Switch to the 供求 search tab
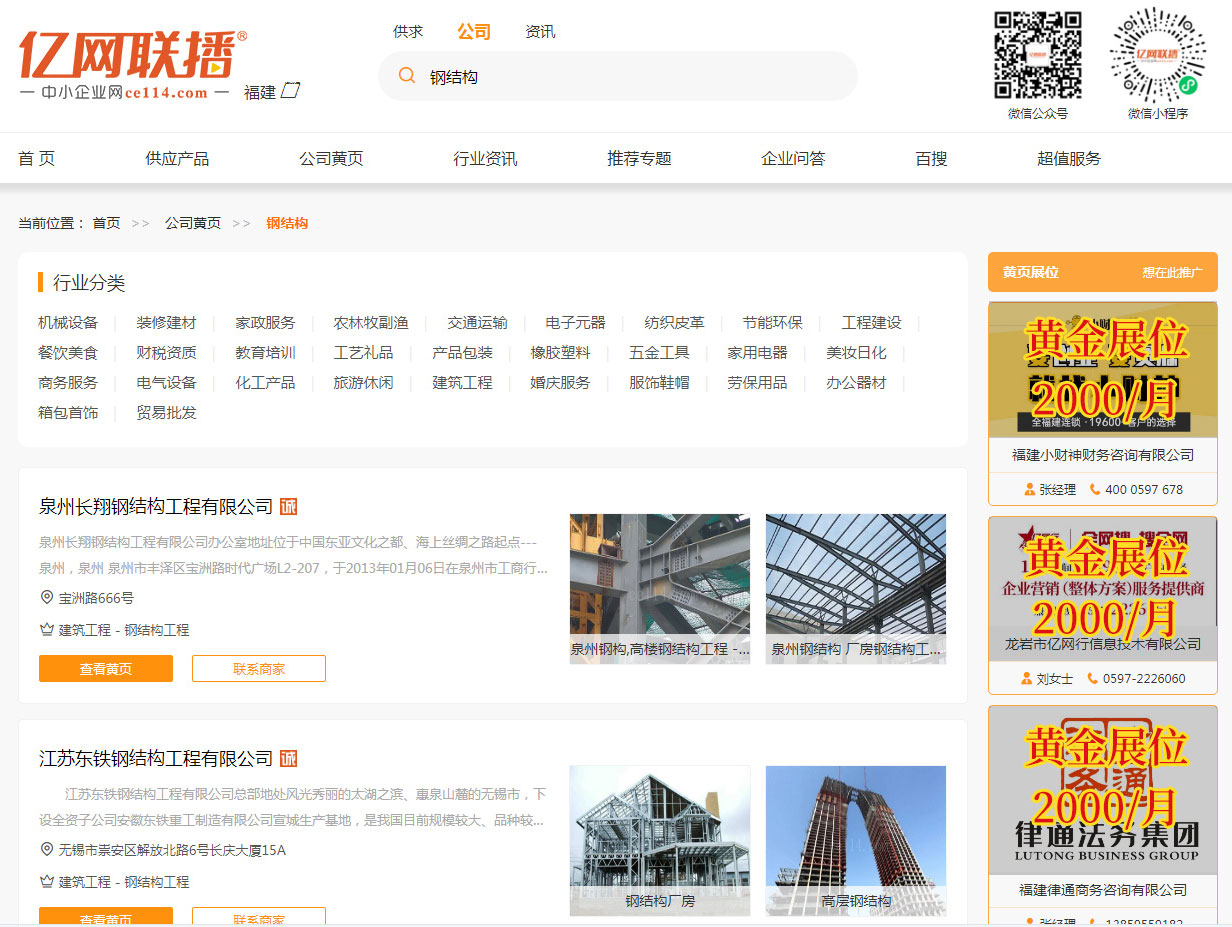The image size is (1232, 927). click(408, 32)
